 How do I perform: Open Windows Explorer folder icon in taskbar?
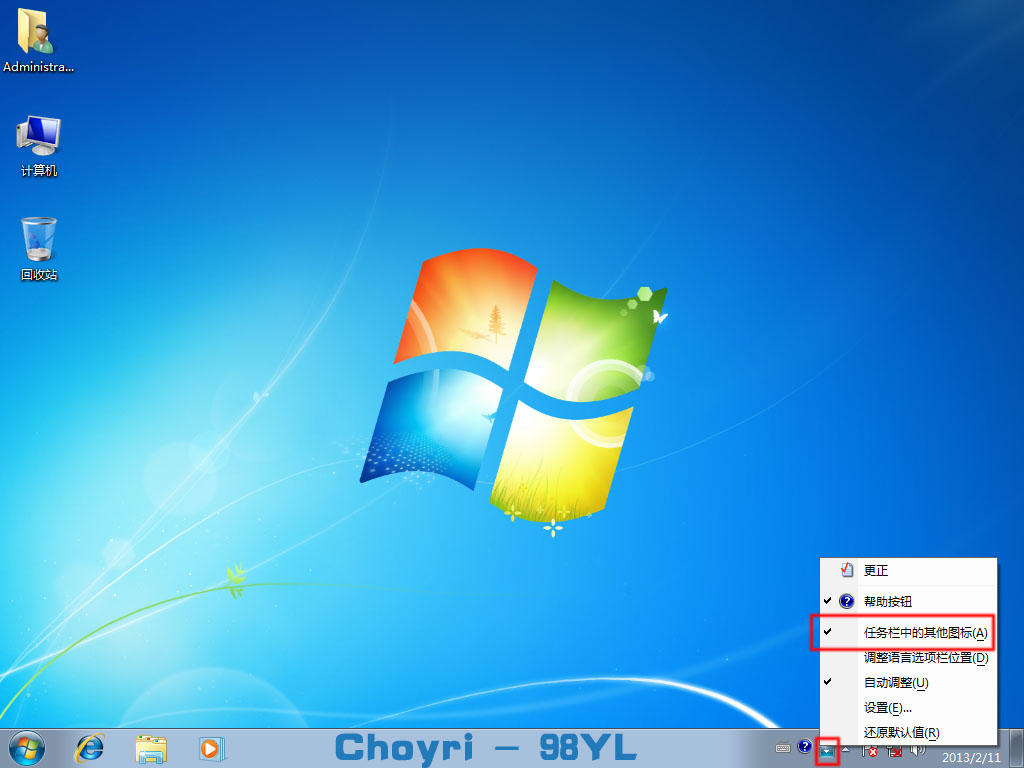click(151, 748)
